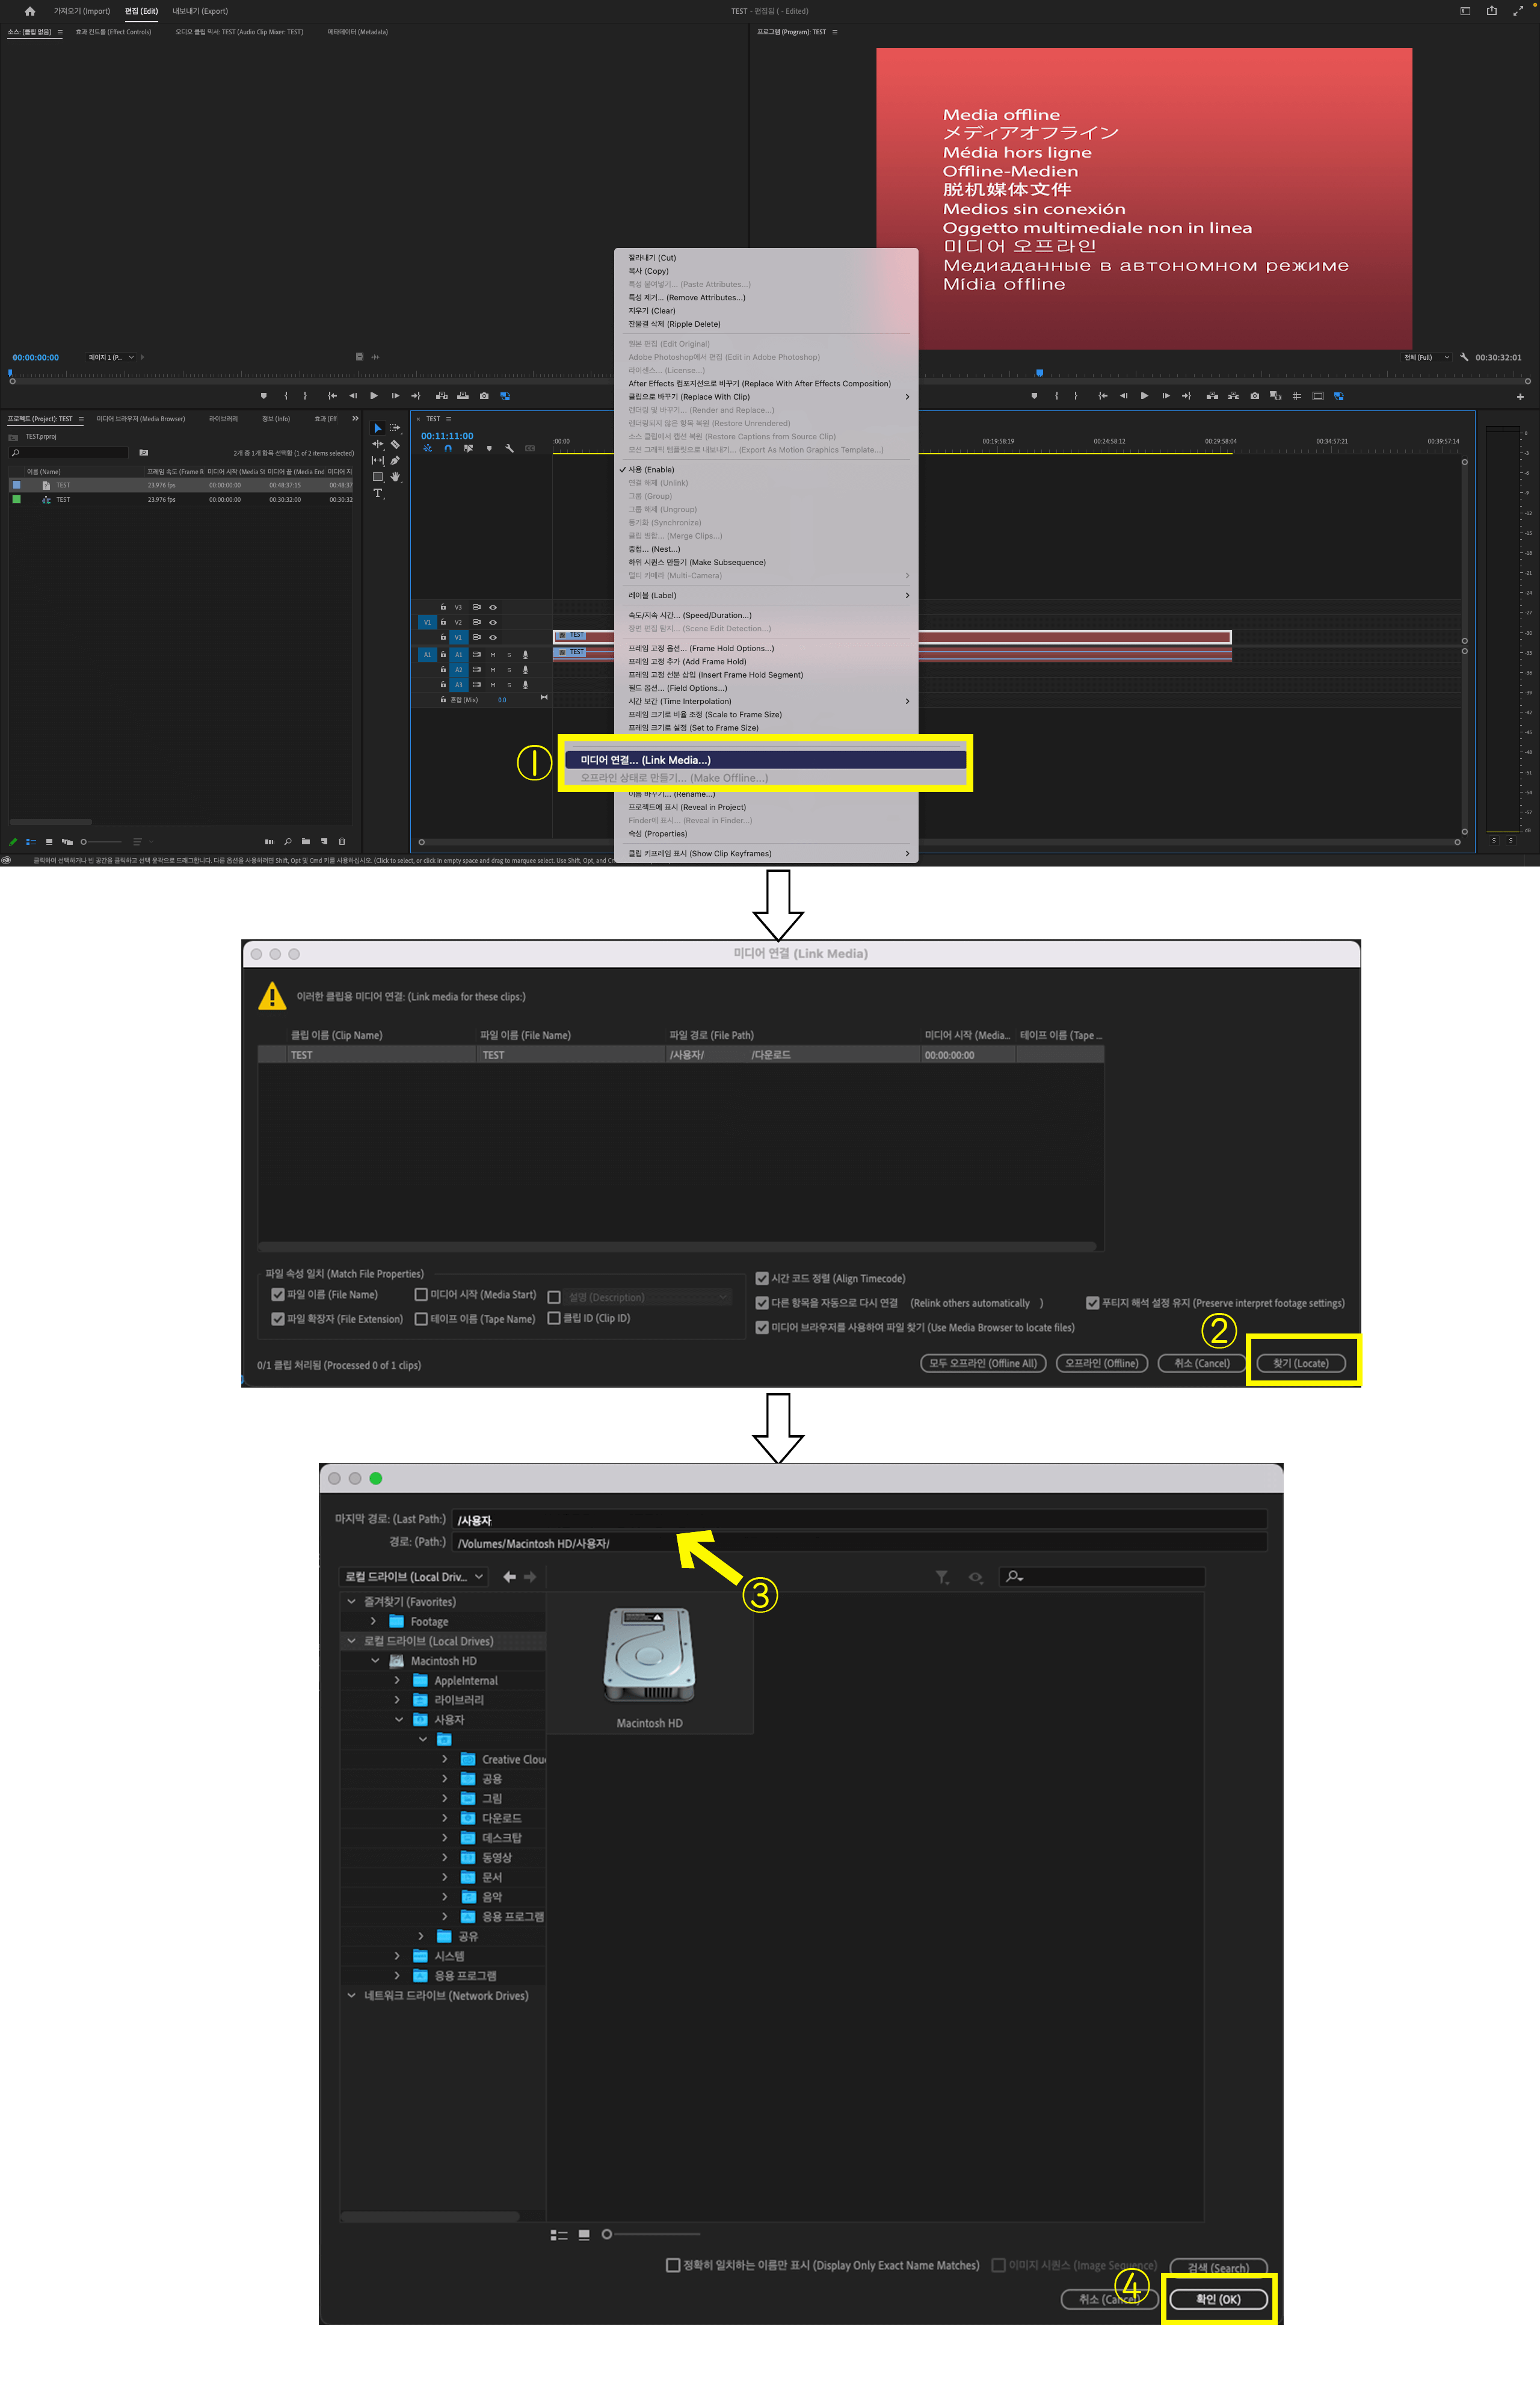This screenshot has width=1540, height=2407.
Task: Open Local Drives dropdown in file browser
Action: [413, 1576]
